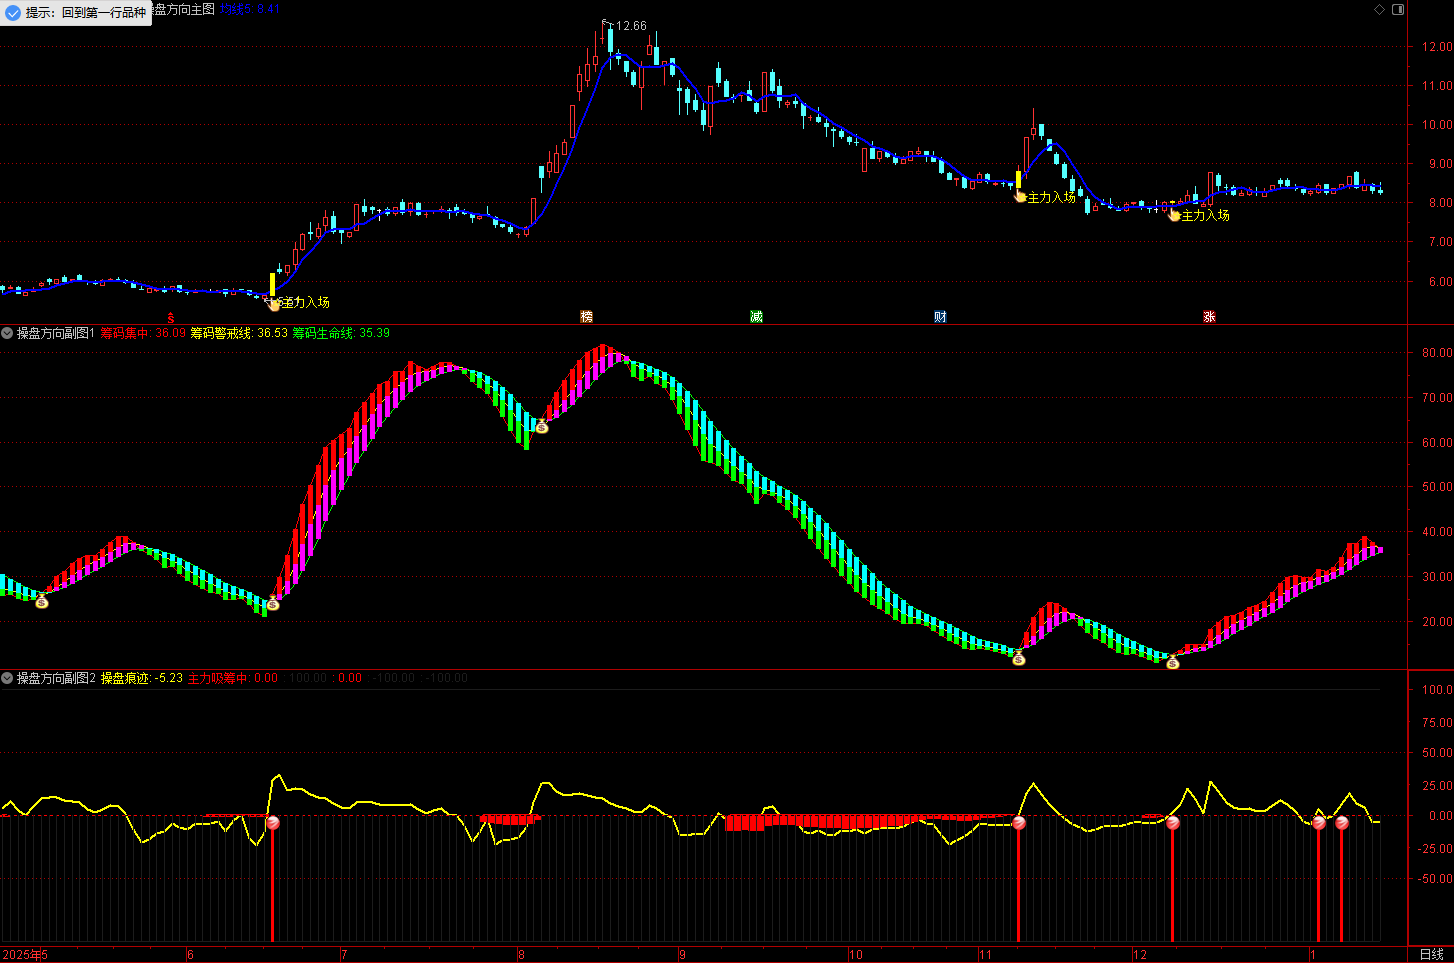Screen dimensions: 1454x963
Task: Click the 80.00 axis label in sub-chart 1
Action: [1437, 353]
